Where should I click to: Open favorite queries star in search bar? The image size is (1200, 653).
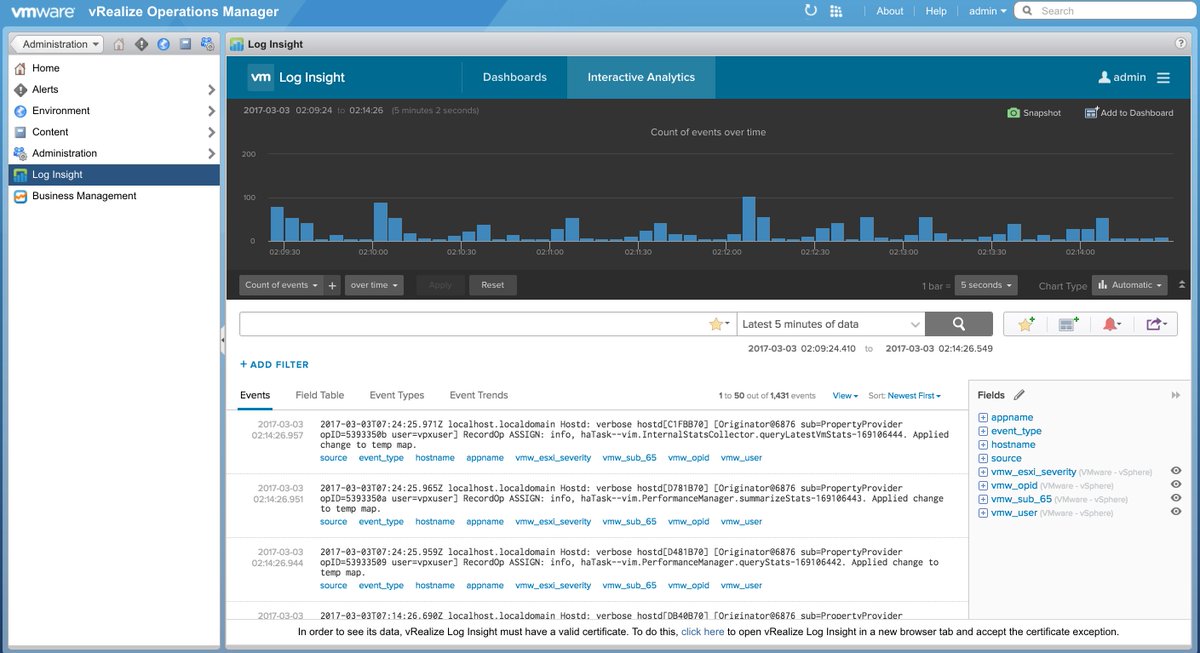coord(719,324)
